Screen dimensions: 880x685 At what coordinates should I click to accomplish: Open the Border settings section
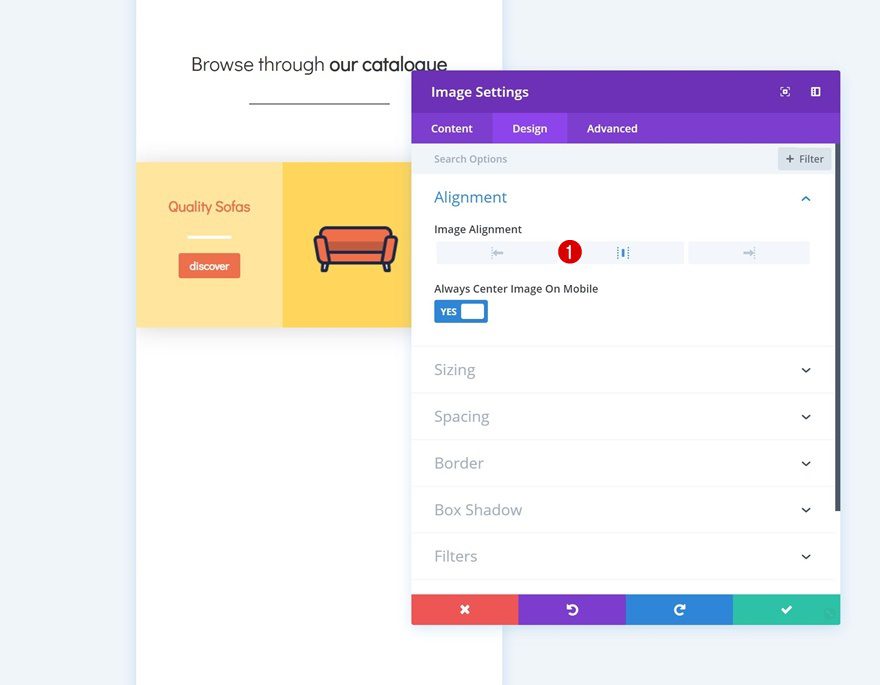[x=806, y=463]
